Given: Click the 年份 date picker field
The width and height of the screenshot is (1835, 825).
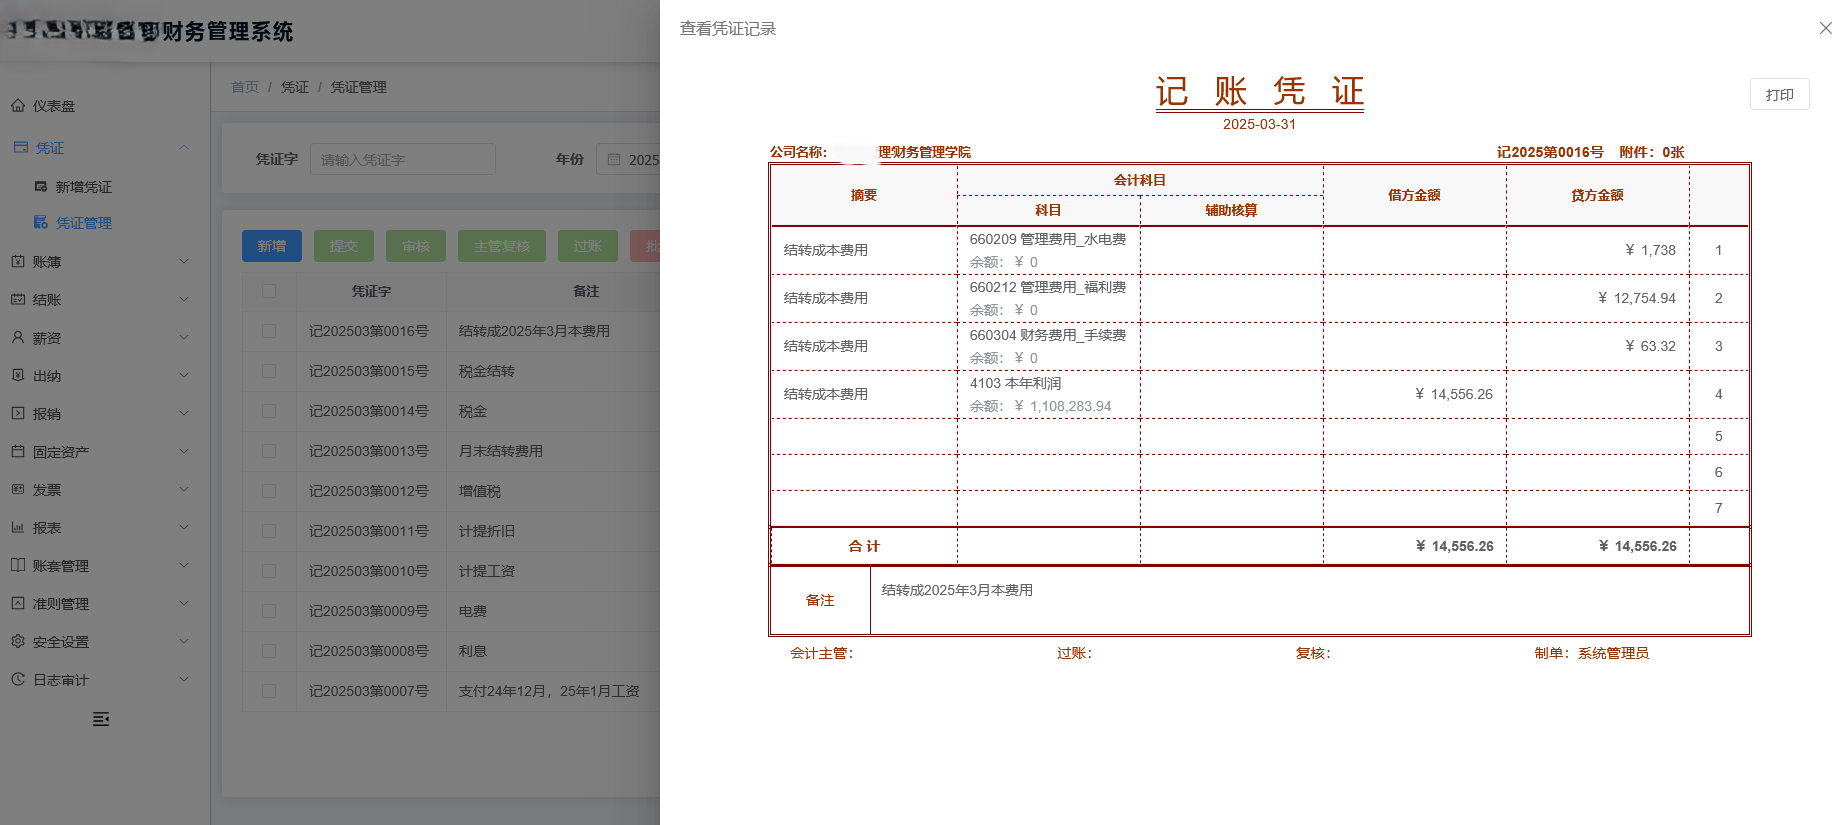Looking at the screenshot, I should [x=628, y=159].
